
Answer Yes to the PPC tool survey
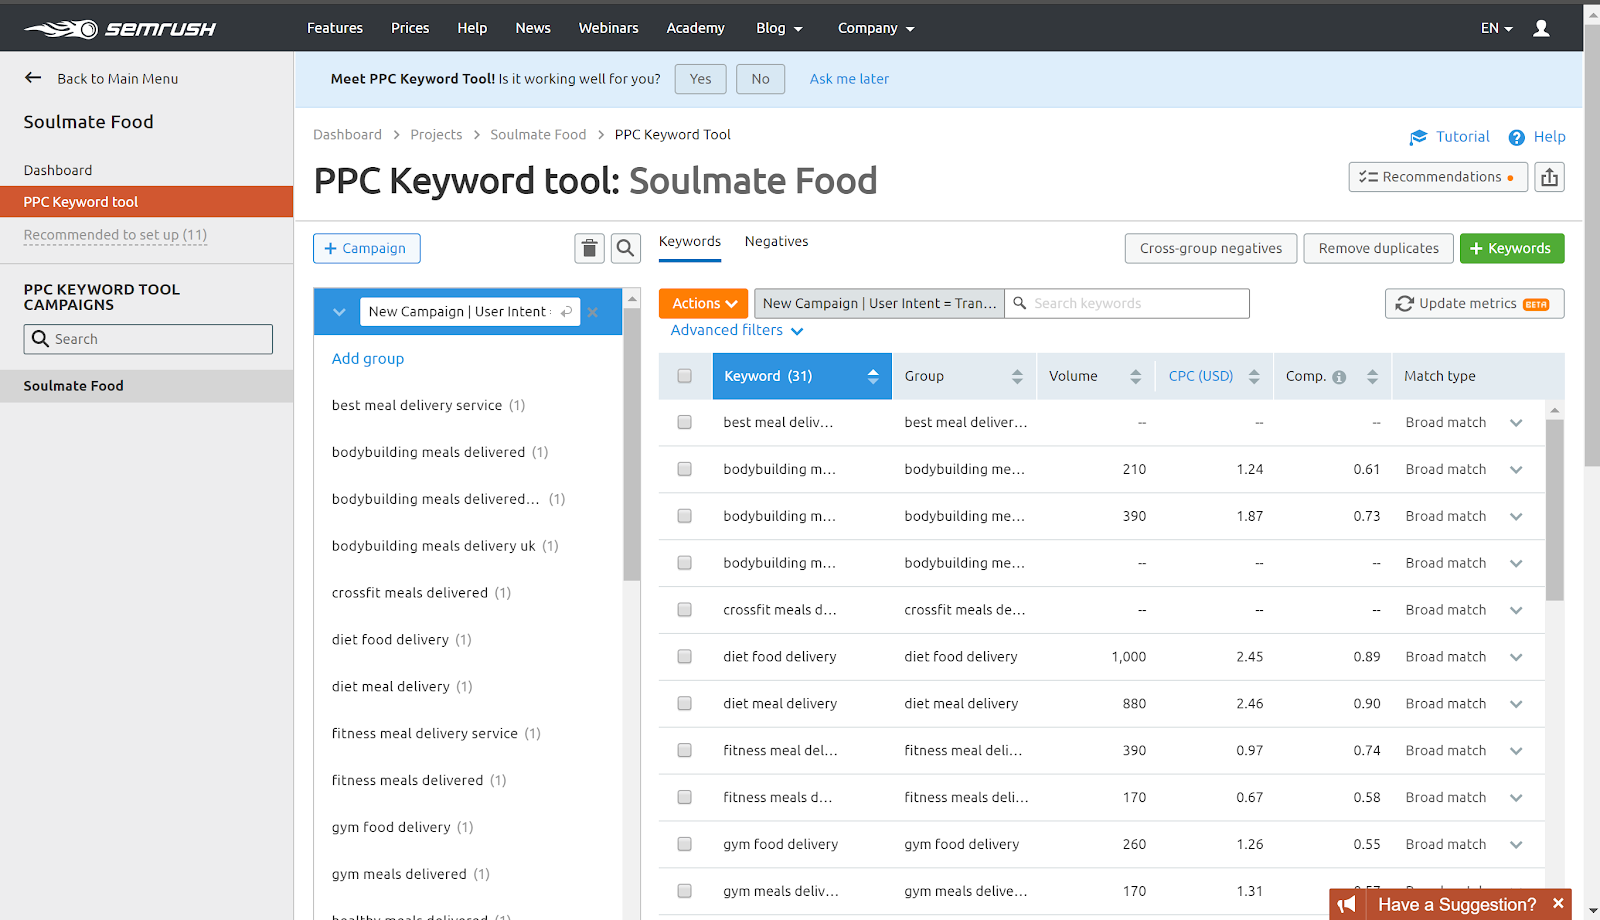tap(701, 79)
